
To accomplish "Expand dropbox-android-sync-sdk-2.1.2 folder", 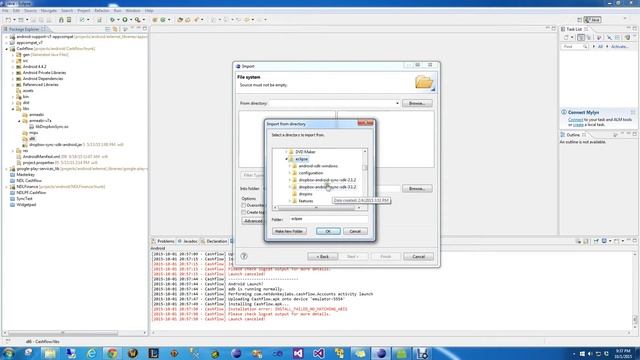I will coord(290,180).
